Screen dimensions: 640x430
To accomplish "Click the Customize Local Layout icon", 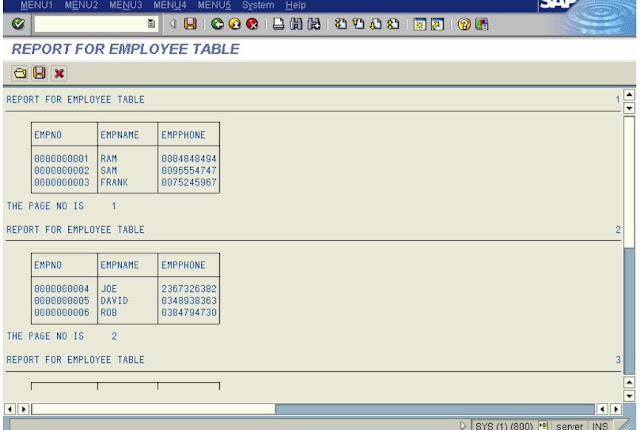I will [x=482, y=24].
